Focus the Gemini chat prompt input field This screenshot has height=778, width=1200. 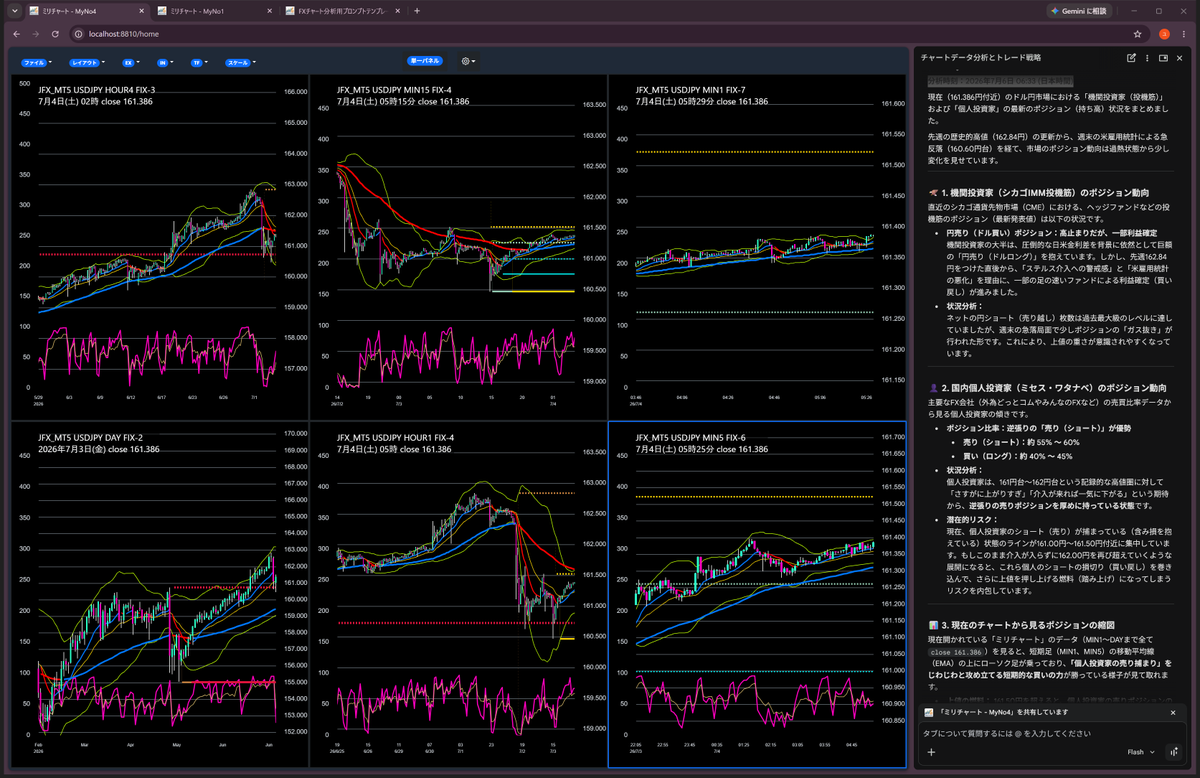pyautogui.click(x=1050, y=733)
